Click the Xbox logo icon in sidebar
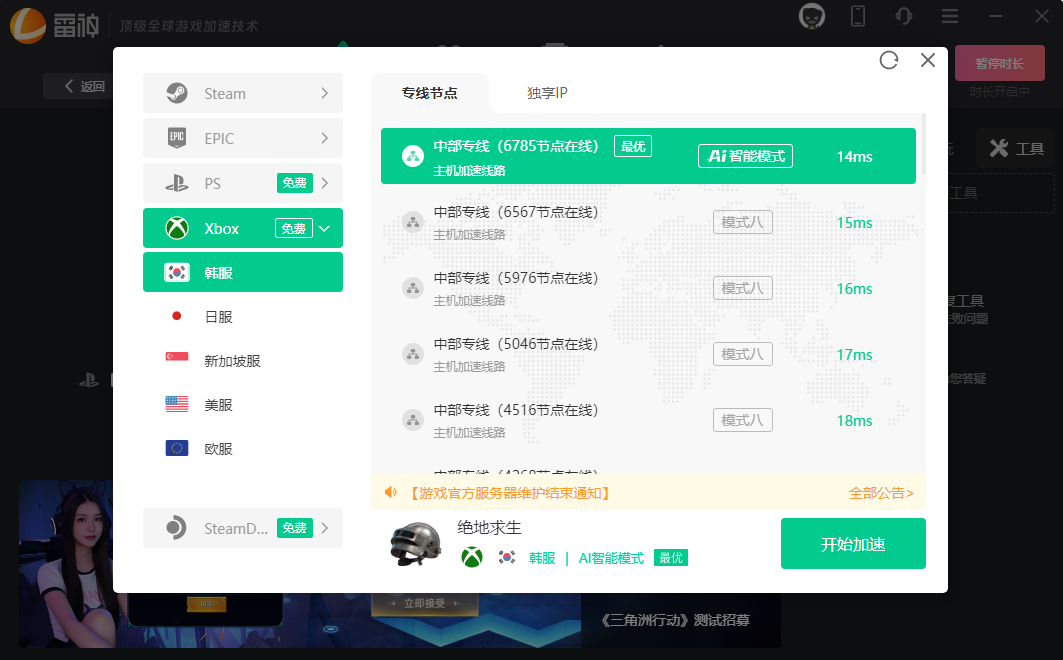 (177, 228)
